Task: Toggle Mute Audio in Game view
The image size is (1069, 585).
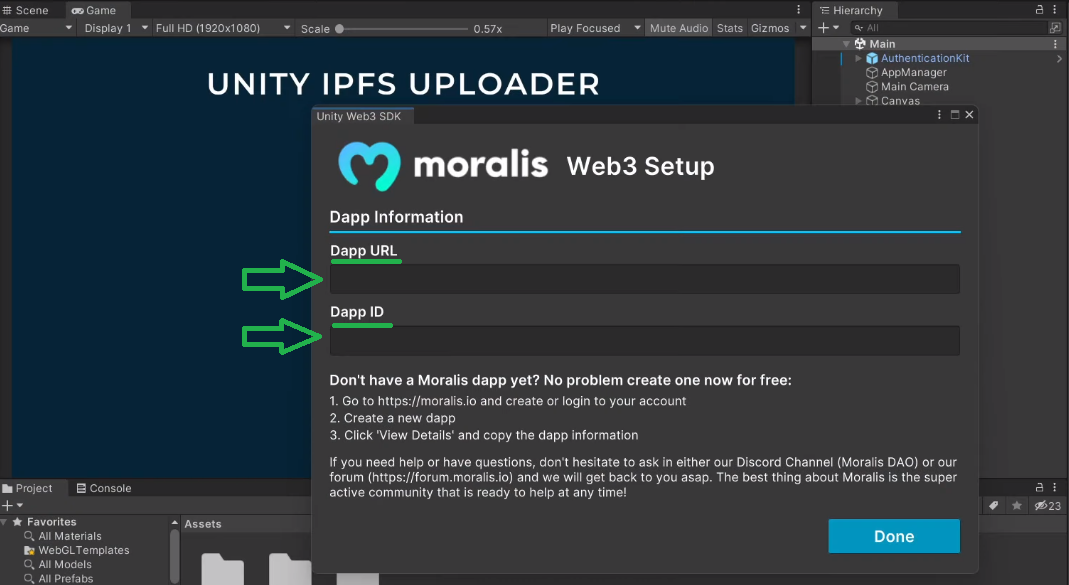Action: (678, 28)
